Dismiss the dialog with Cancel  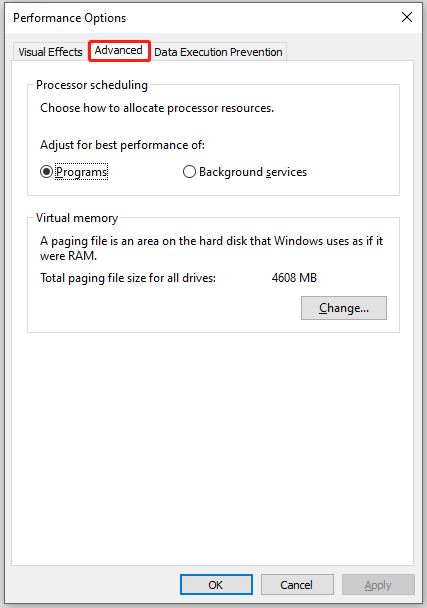[x=297, y=584]
